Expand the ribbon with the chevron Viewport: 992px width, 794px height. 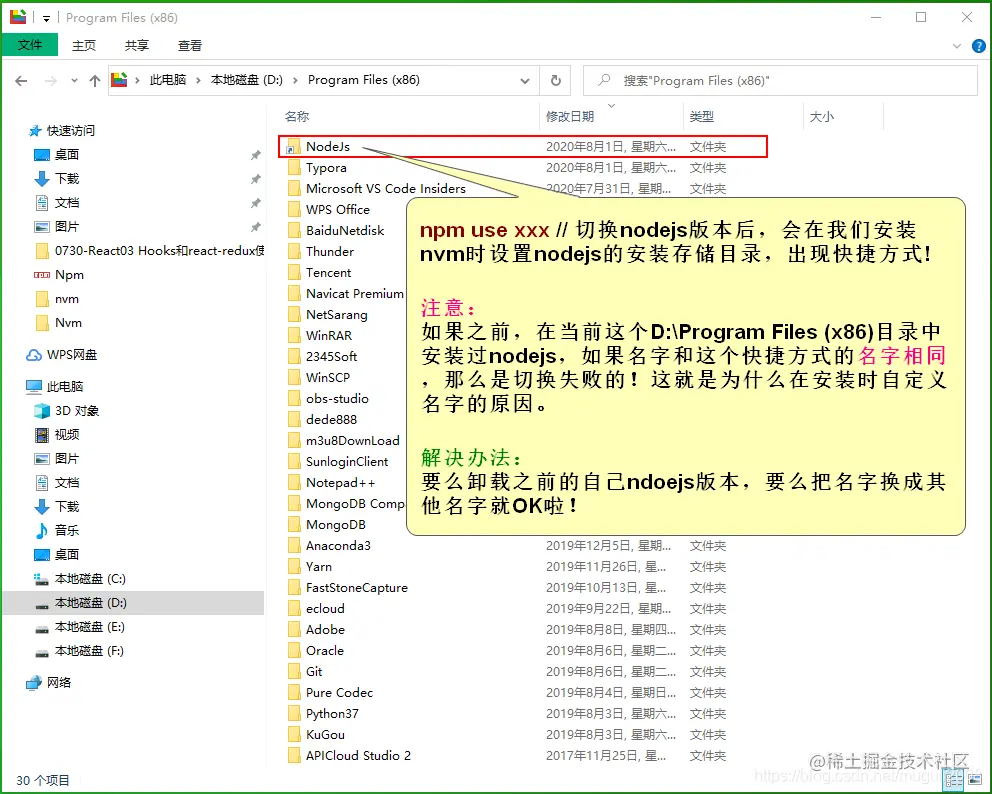957,46
